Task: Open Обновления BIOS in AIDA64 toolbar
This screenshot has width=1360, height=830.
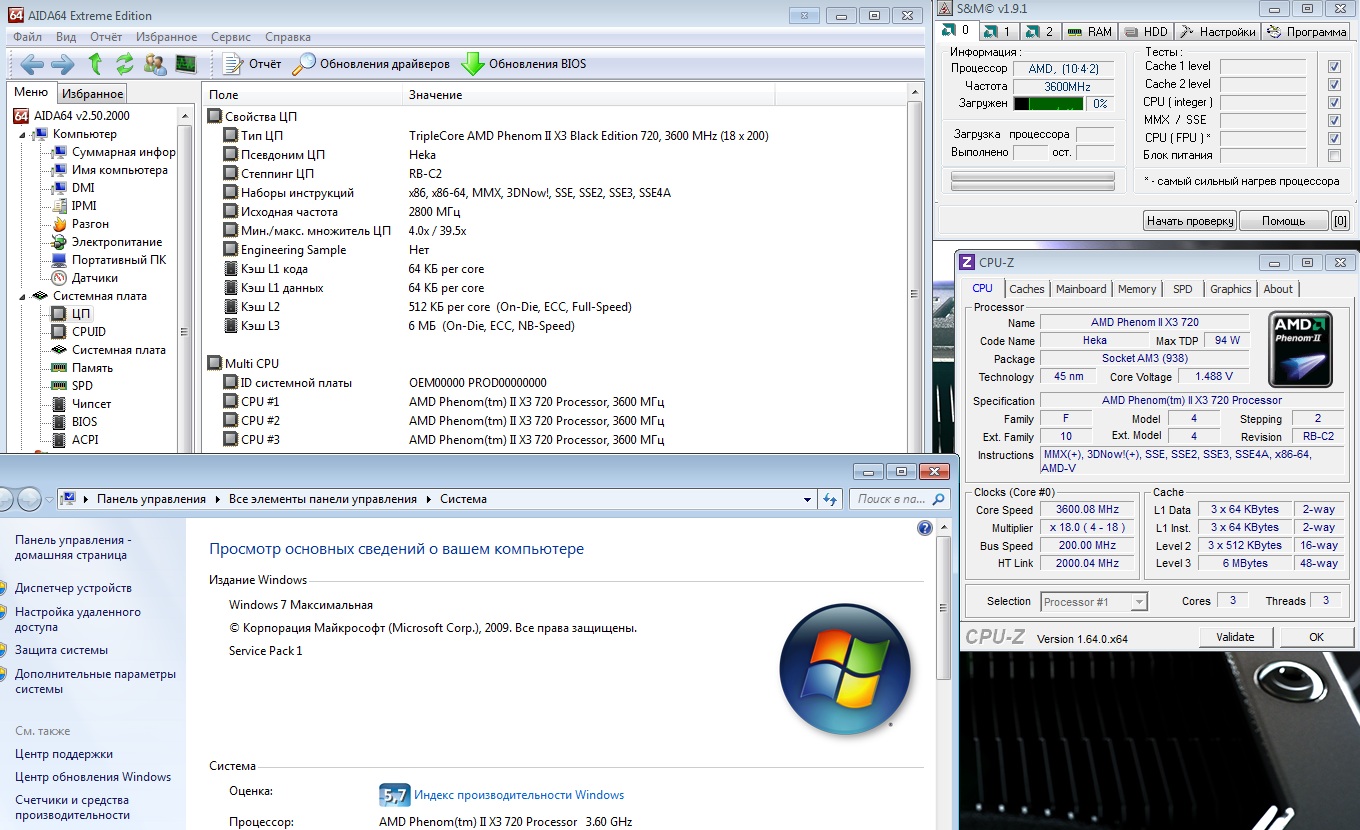Action: coord(524,64)
